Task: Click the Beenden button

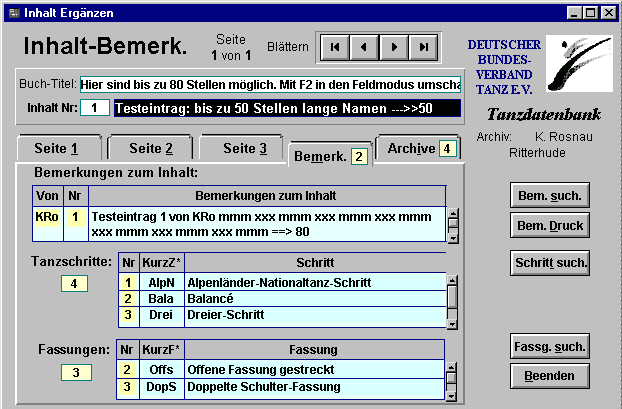Action: point(550,376)
